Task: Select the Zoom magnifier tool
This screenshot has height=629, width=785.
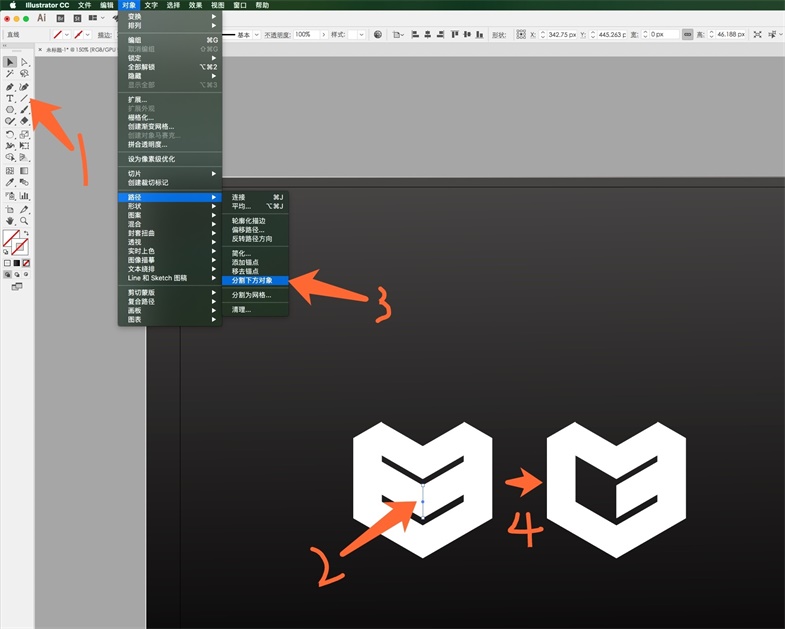Action: click(24, 220)
